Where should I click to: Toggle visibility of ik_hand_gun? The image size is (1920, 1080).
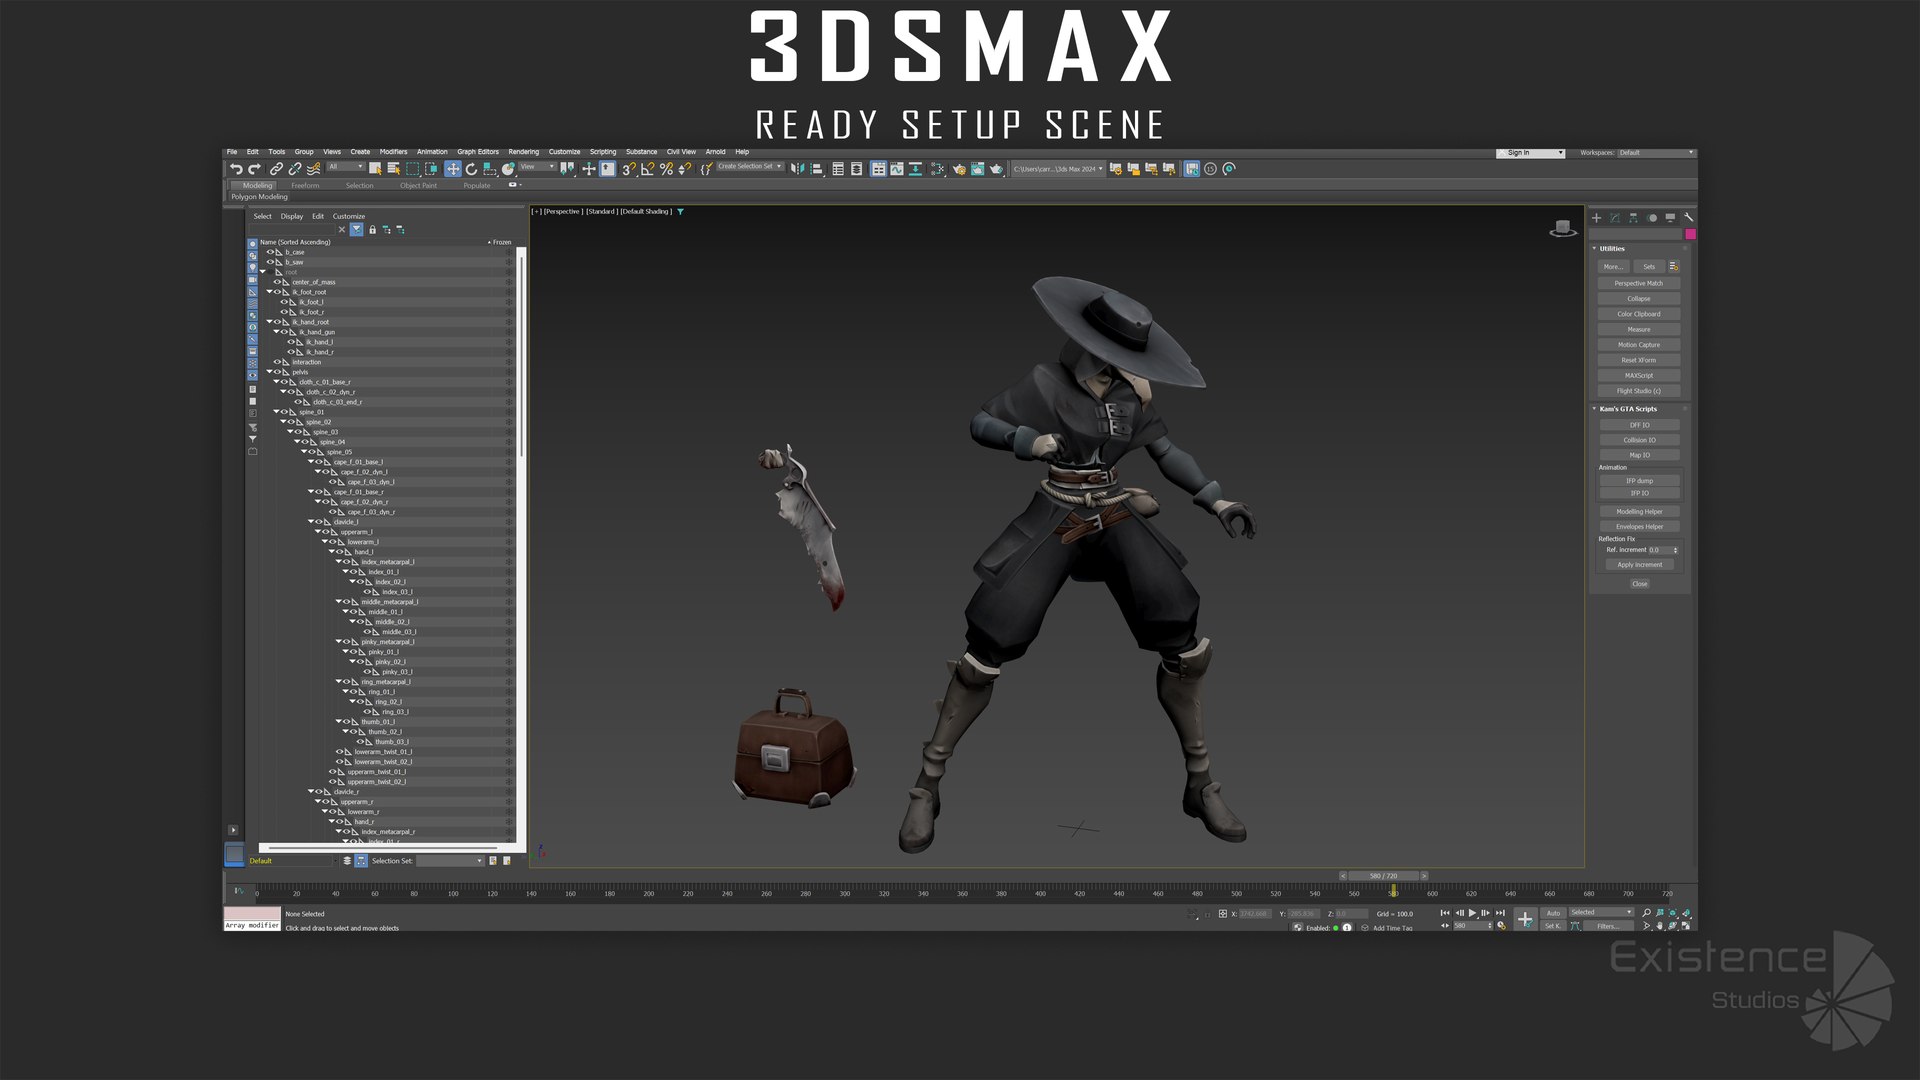284,332
